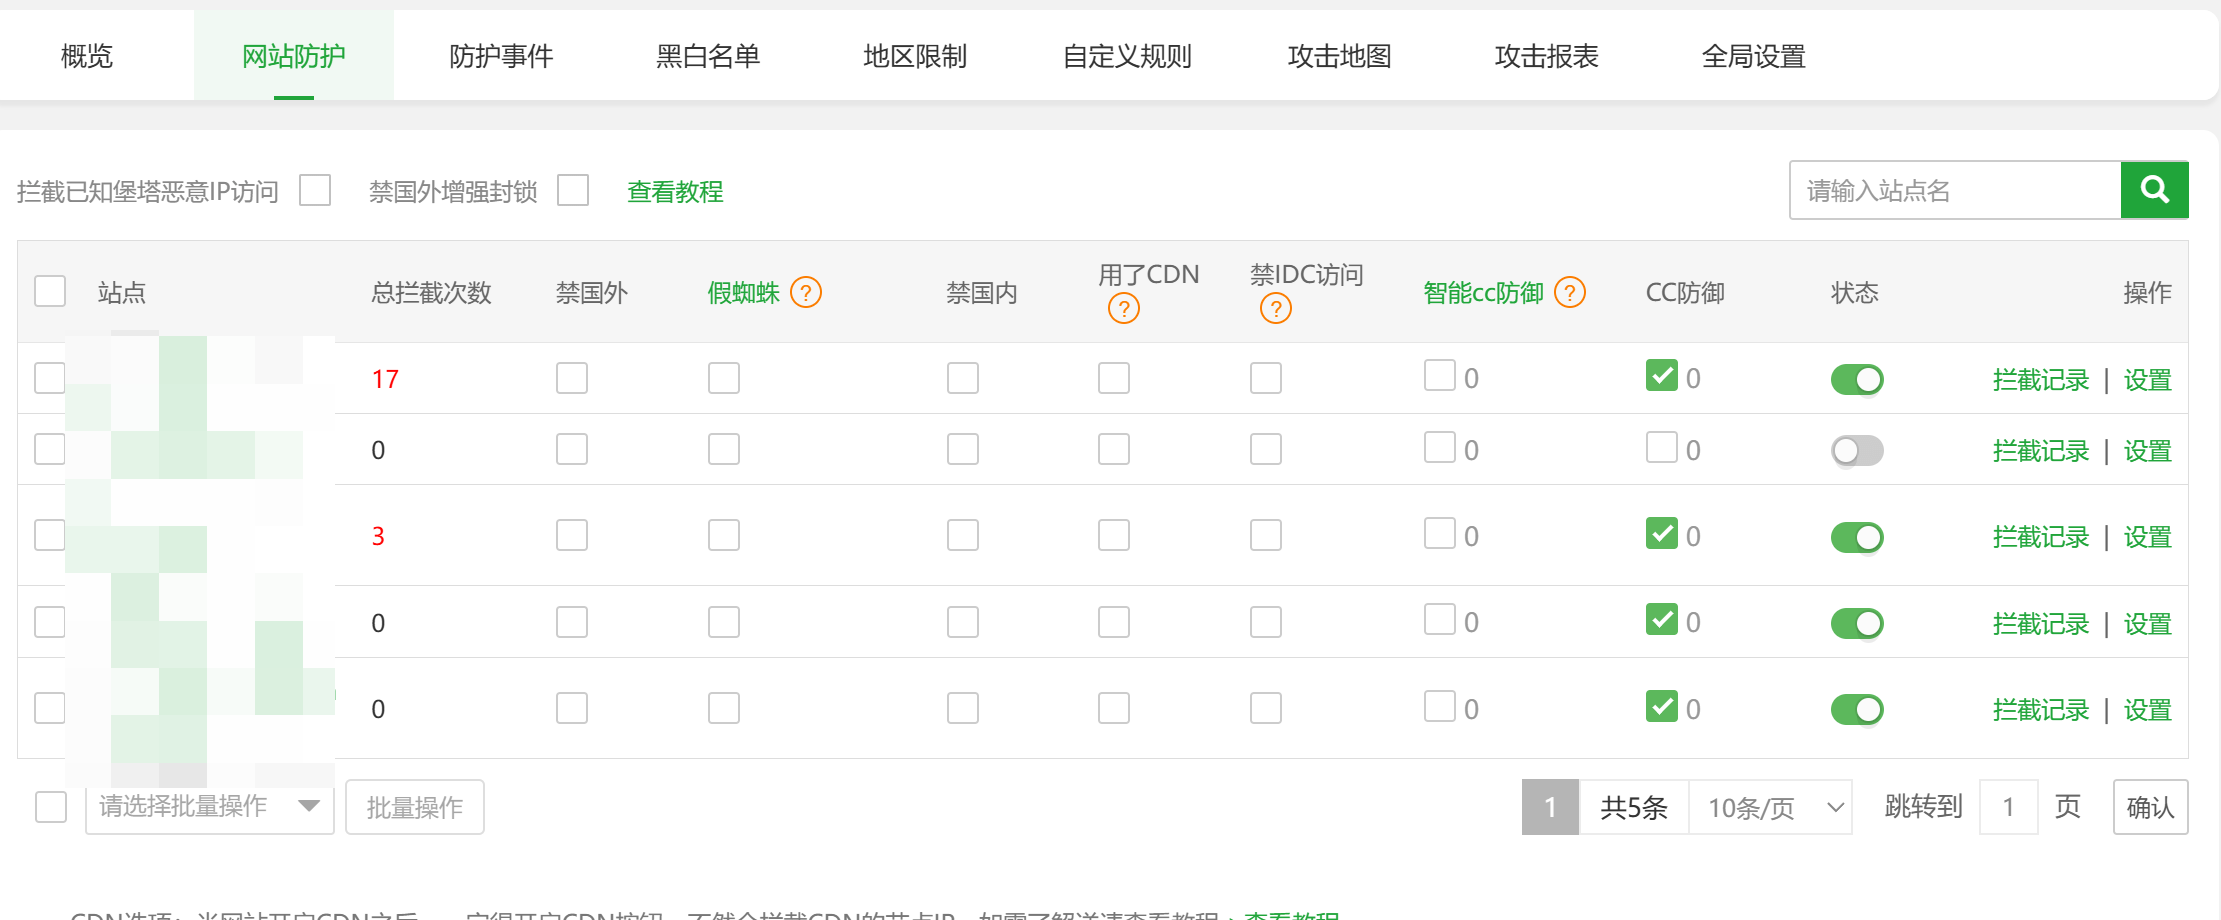Click the search magnifier icon

point(2155,189)
